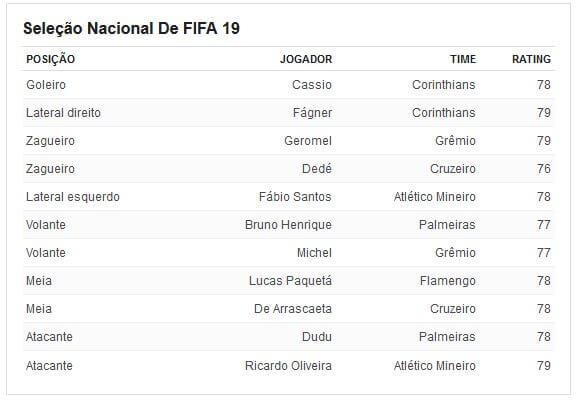Click the RATING column header
This screenshot has width=577, height=402.
(531, 59)
